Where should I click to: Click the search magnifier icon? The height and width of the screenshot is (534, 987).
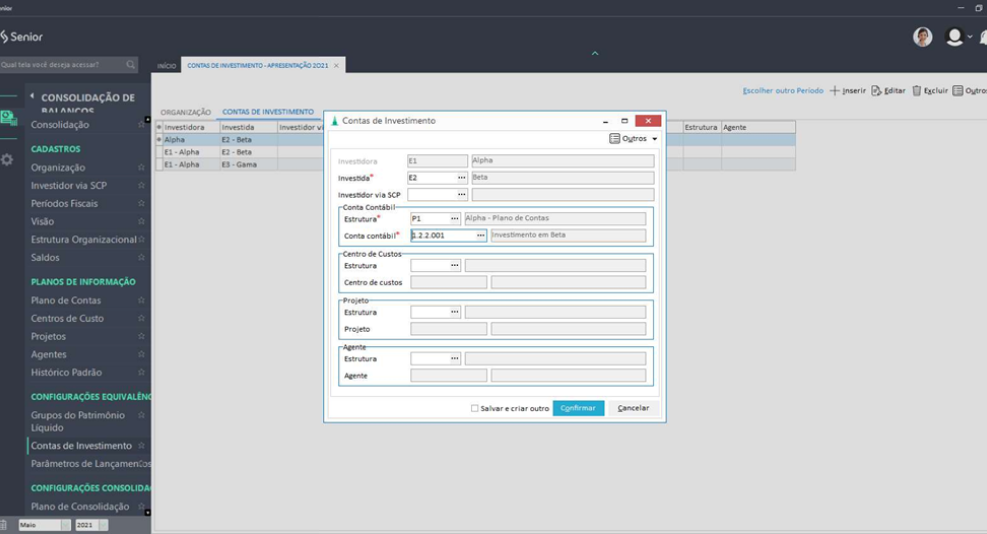pos(130,65)
